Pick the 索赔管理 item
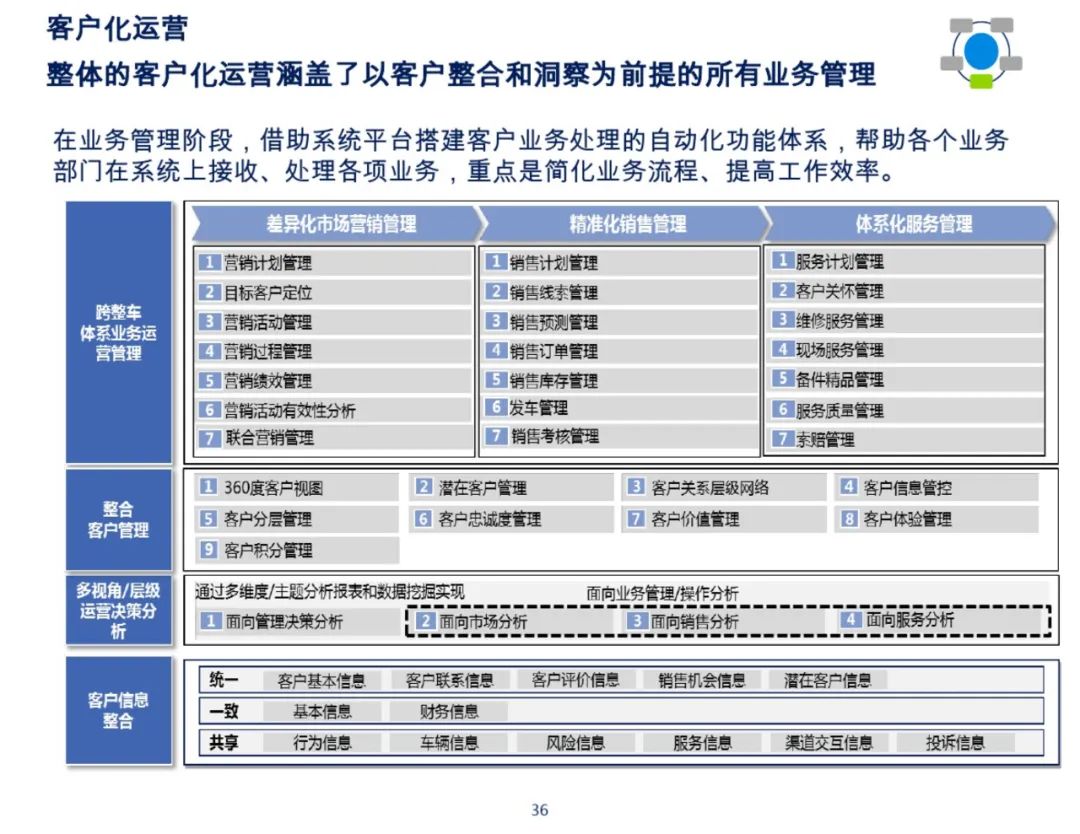This screenshot has height=834, width=1080. [x=906, y=439]
